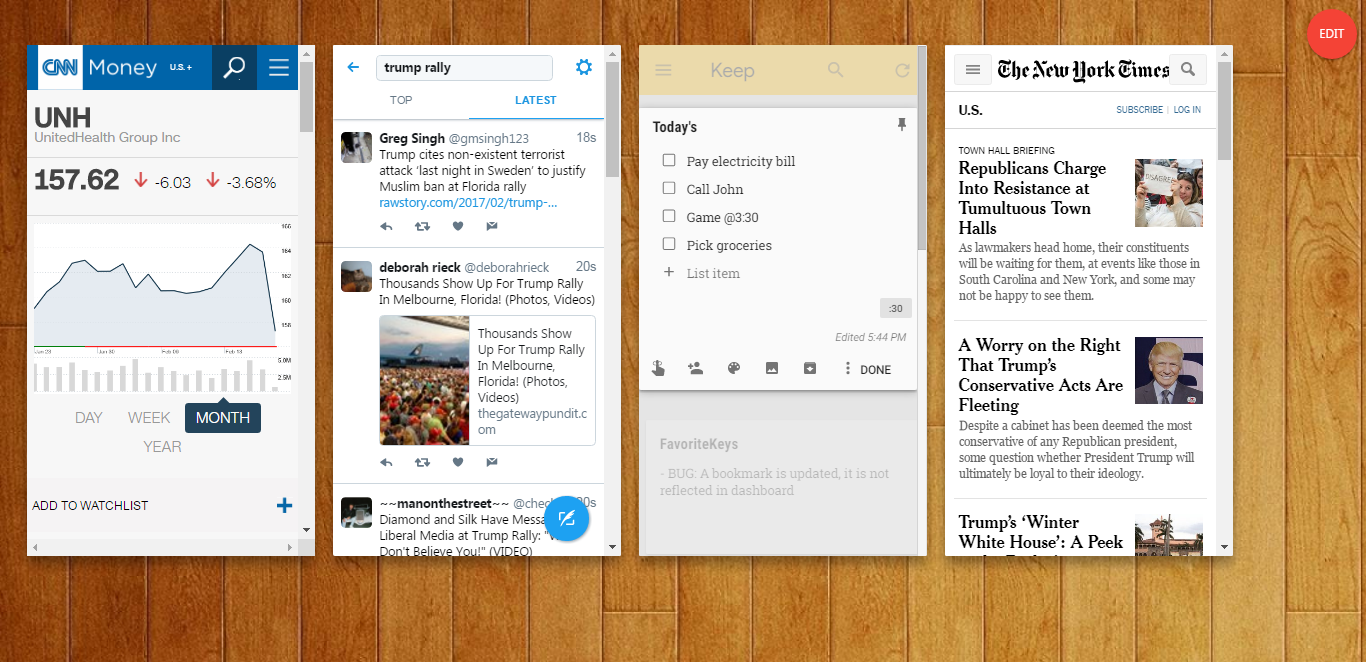Open Twitter search settings gear
The width and height of the screenshot is (1366, 662).
(x=584, y=67)
